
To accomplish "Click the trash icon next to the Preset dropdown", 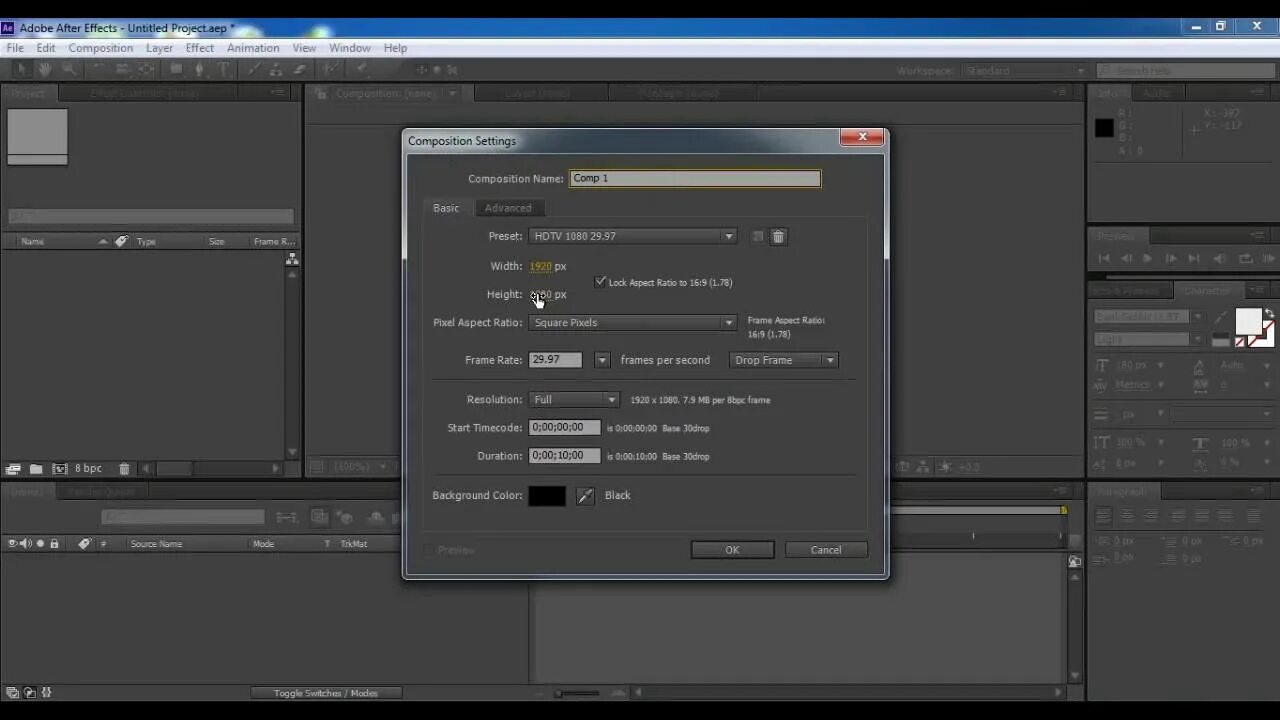I will [x=778, y=237].
